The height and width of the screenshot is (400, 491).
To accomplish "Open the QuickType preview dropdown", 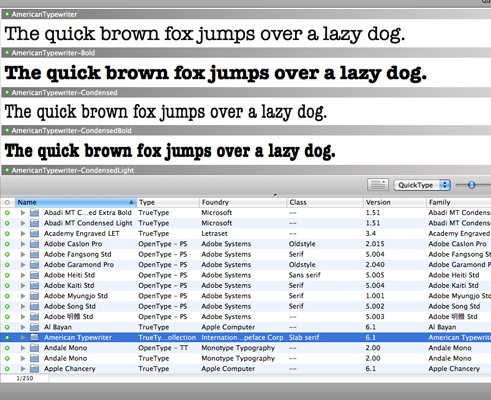I will (422, 185).
